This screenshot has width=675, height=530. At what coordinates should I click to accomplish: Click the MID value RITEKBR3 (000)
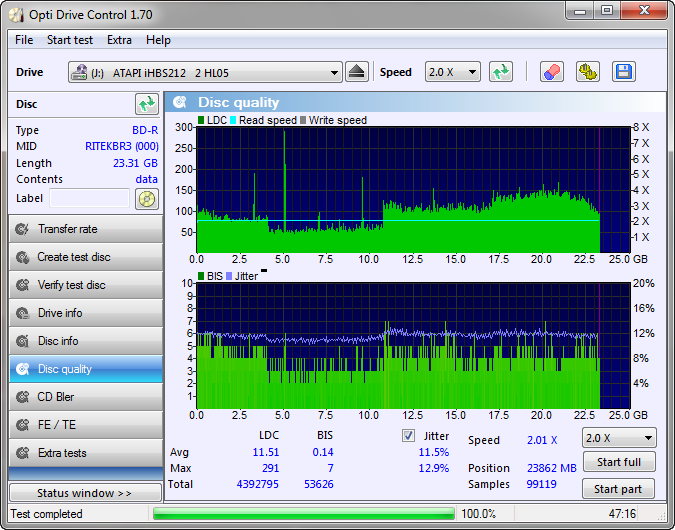point(122,146)
